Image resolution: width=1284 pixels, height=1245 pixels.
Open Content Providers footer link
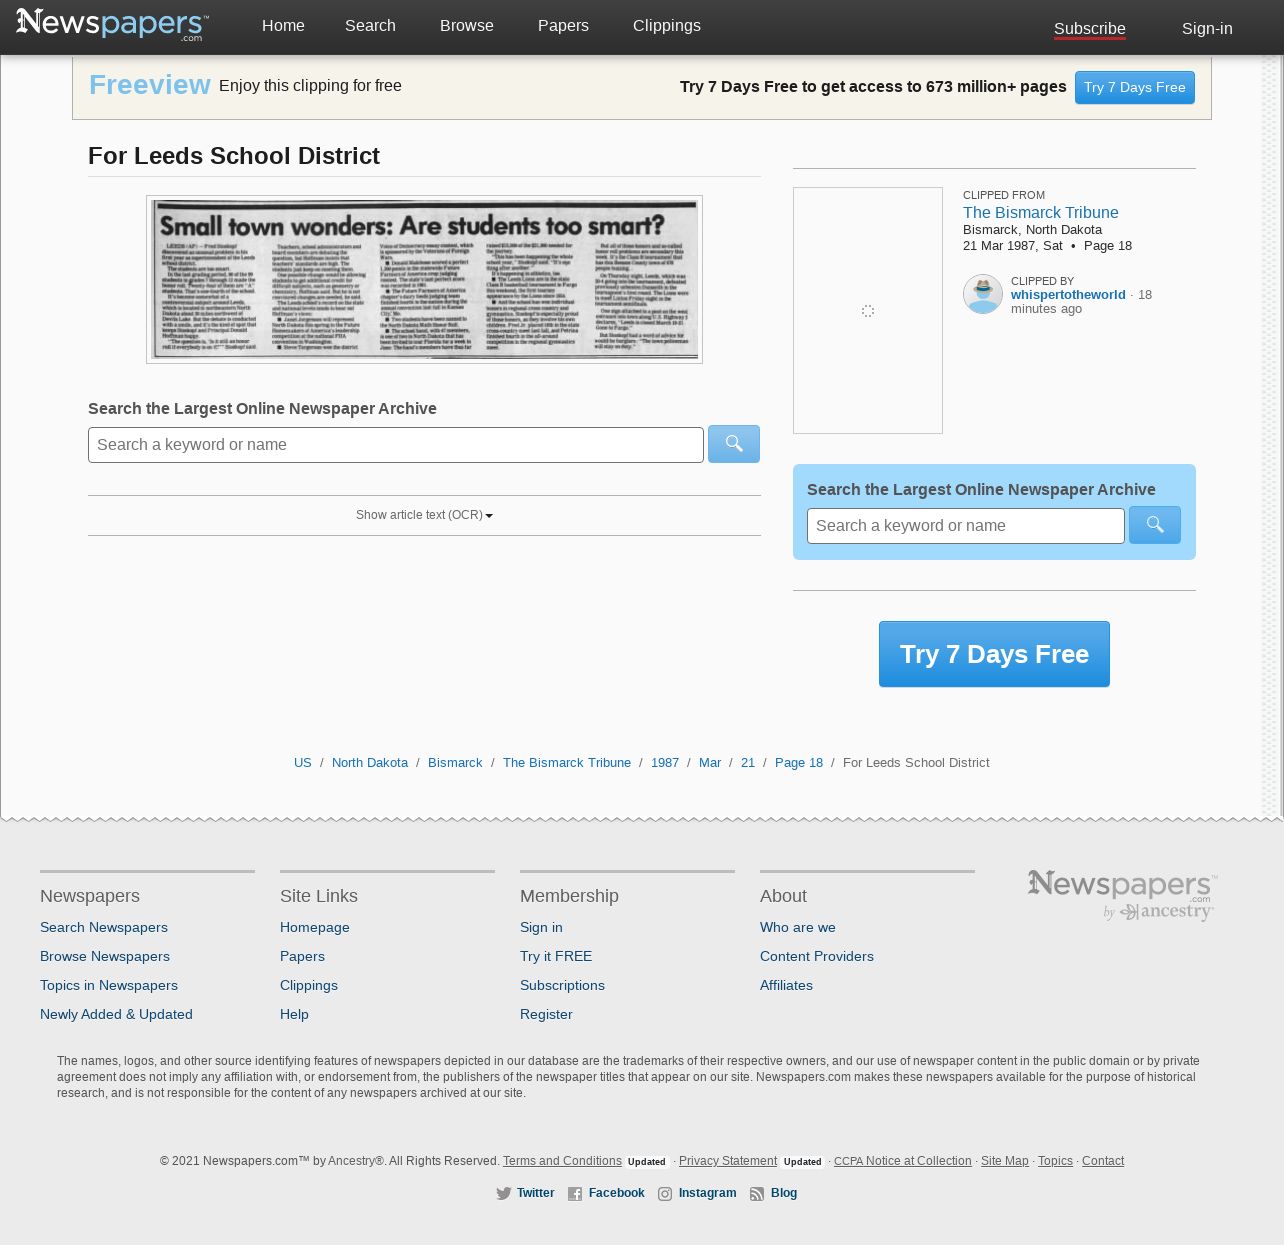(817, 957)
